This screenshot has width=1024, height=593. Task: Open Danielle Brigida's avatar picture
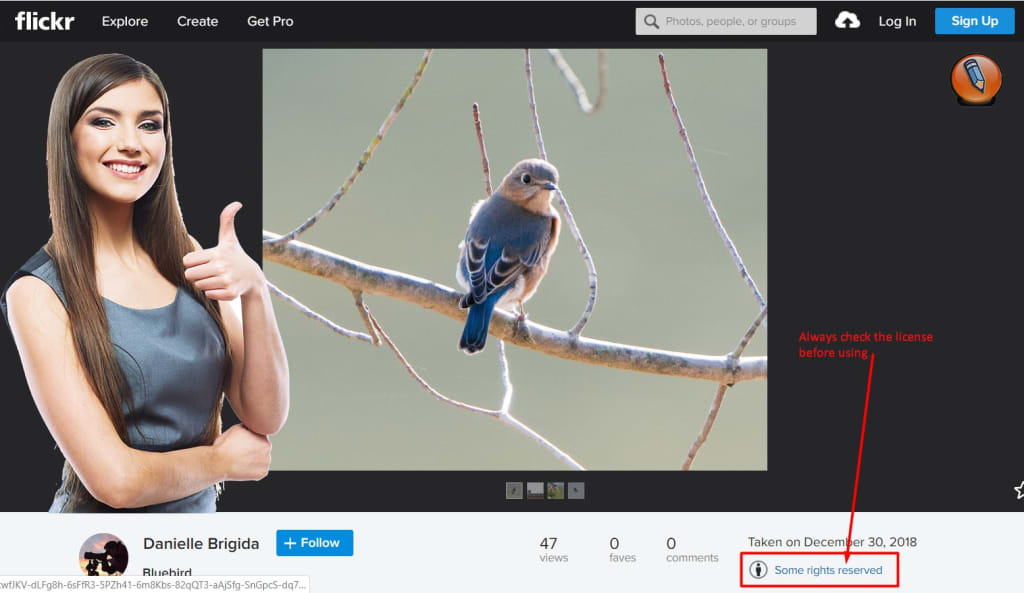coord(104,556)
